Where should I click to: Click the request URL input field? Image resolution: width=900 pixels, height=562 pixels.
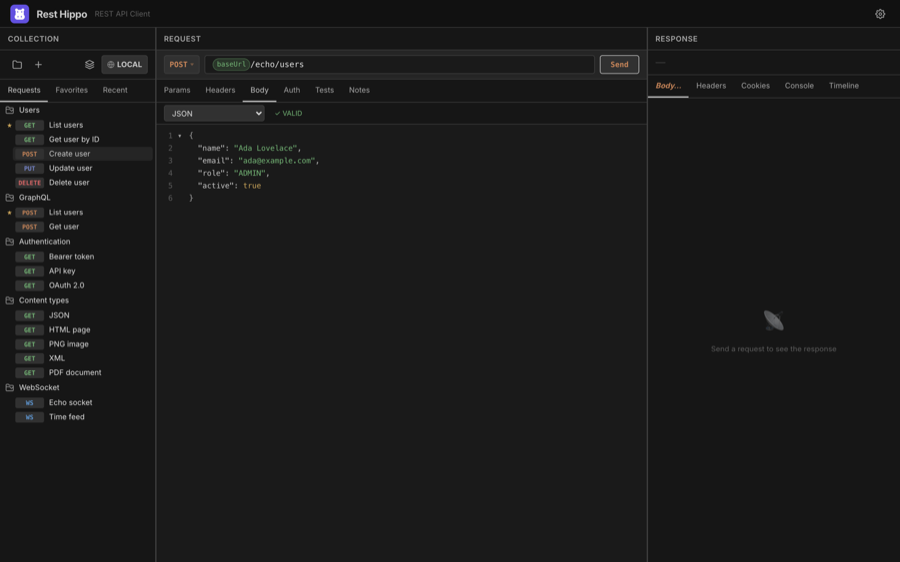[399, 64]
